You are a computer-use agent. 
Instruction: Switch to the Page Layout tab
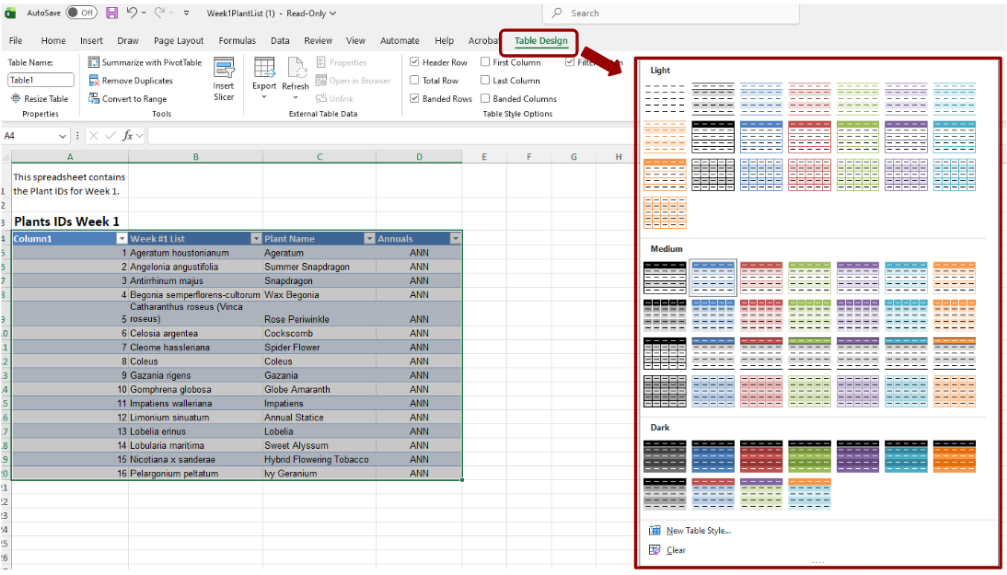(x=179, y=40)
